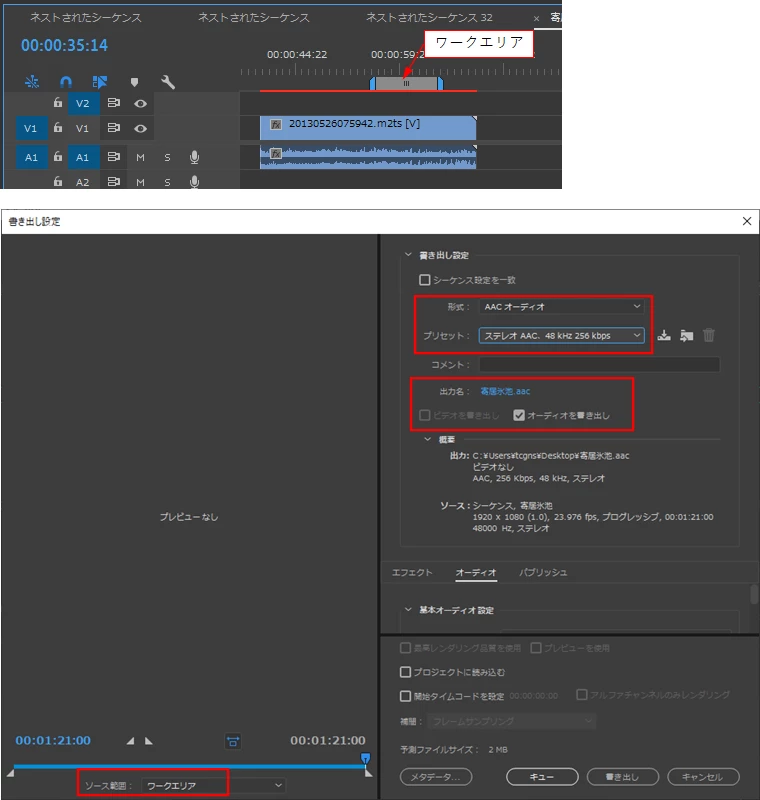Toggle sync lock for A1
760x800 pixels.
(x=113, y=157)
